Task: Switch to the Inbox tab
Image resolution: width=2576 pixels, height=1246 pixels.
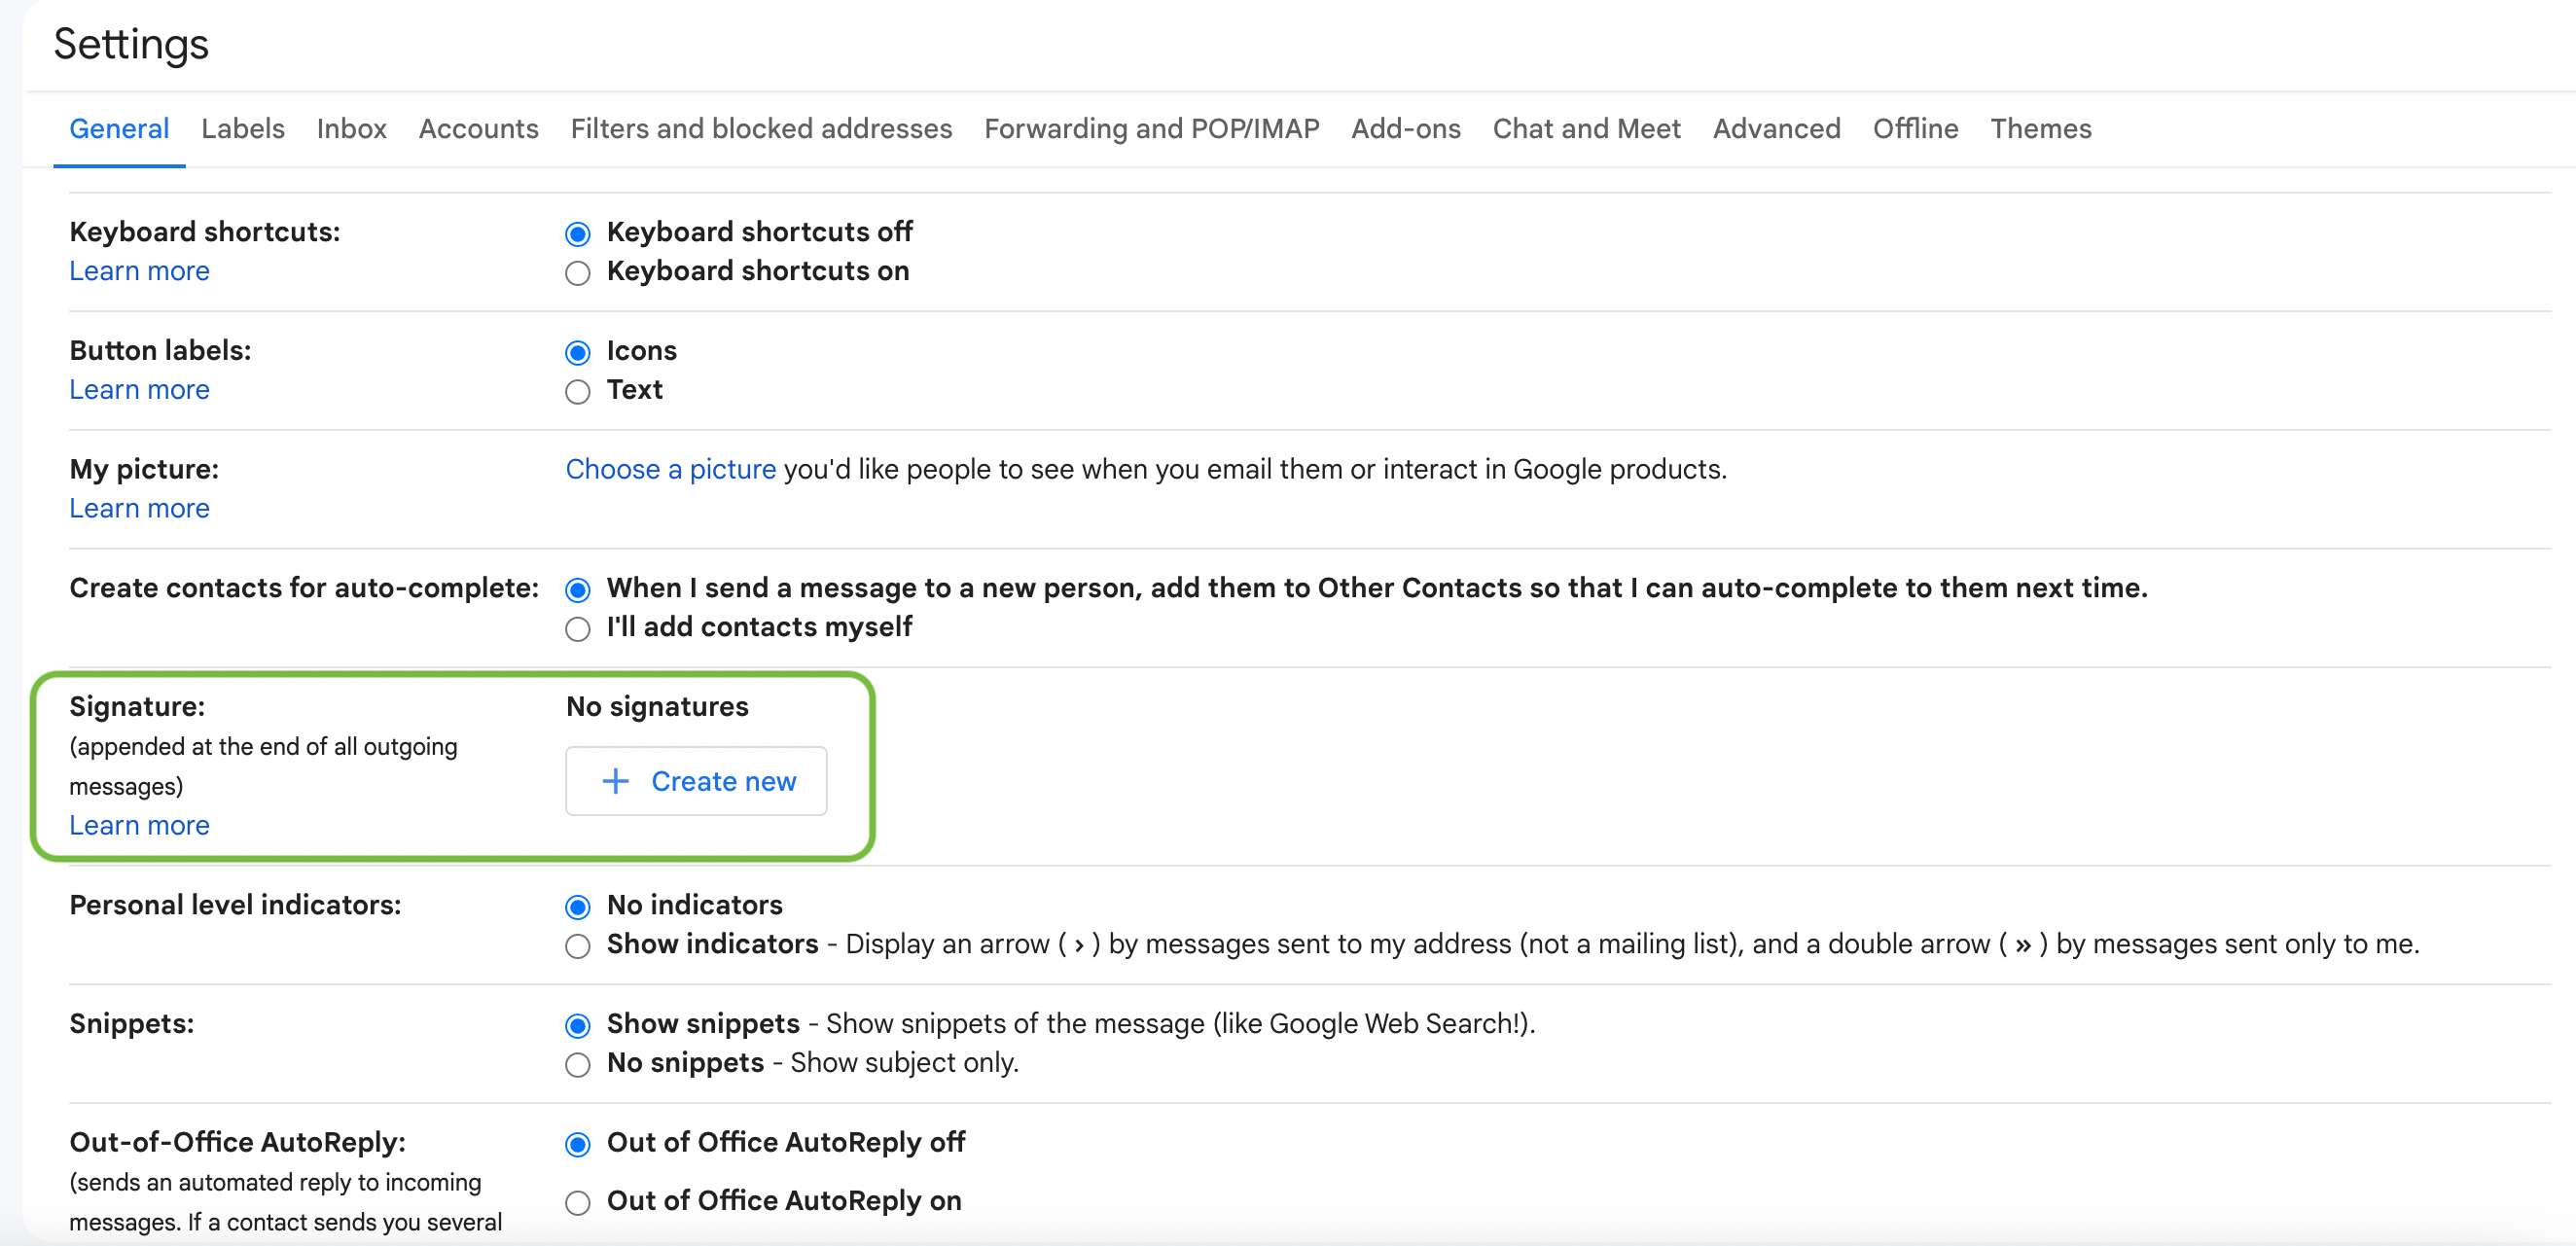Action: [351, 128]
